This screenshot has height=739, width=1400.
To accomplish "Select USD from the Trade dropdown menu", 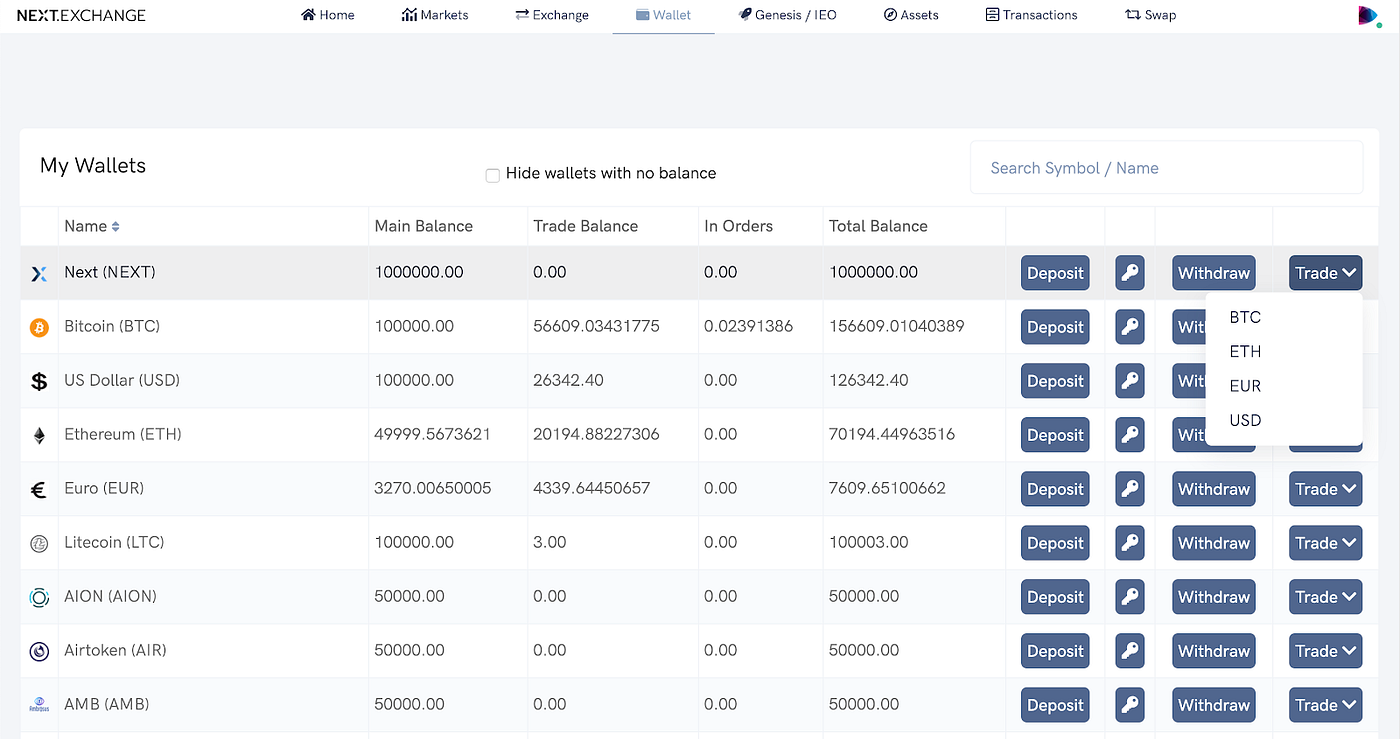I will click(1245, 420).
